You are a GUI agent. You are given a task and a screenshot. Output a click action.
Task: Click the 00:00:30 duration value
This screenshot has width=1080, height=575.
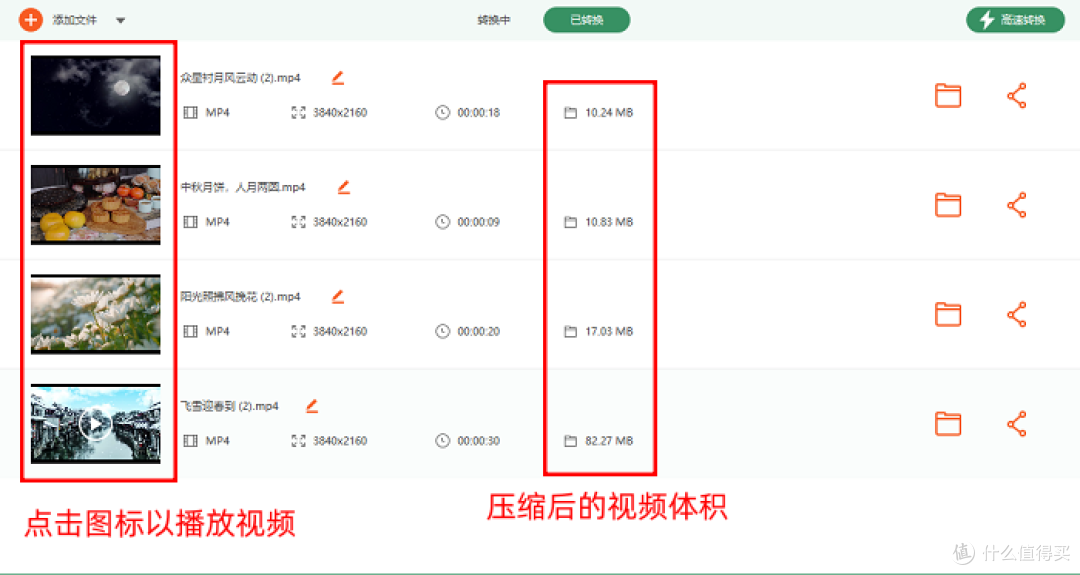[479, 441]
